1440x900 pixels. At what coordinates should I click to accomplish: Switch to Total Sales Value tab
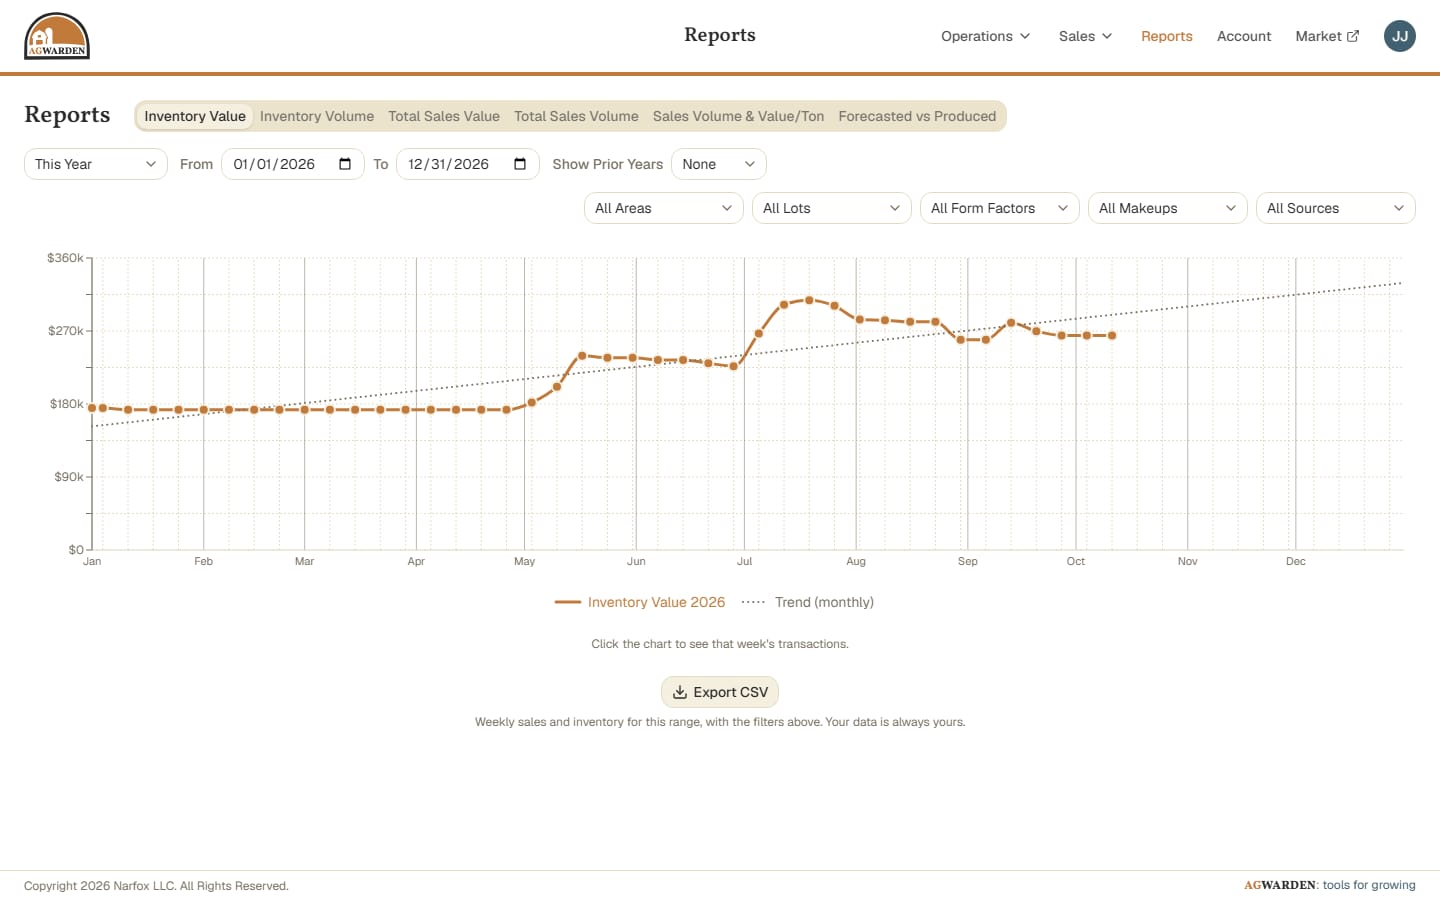444,116
